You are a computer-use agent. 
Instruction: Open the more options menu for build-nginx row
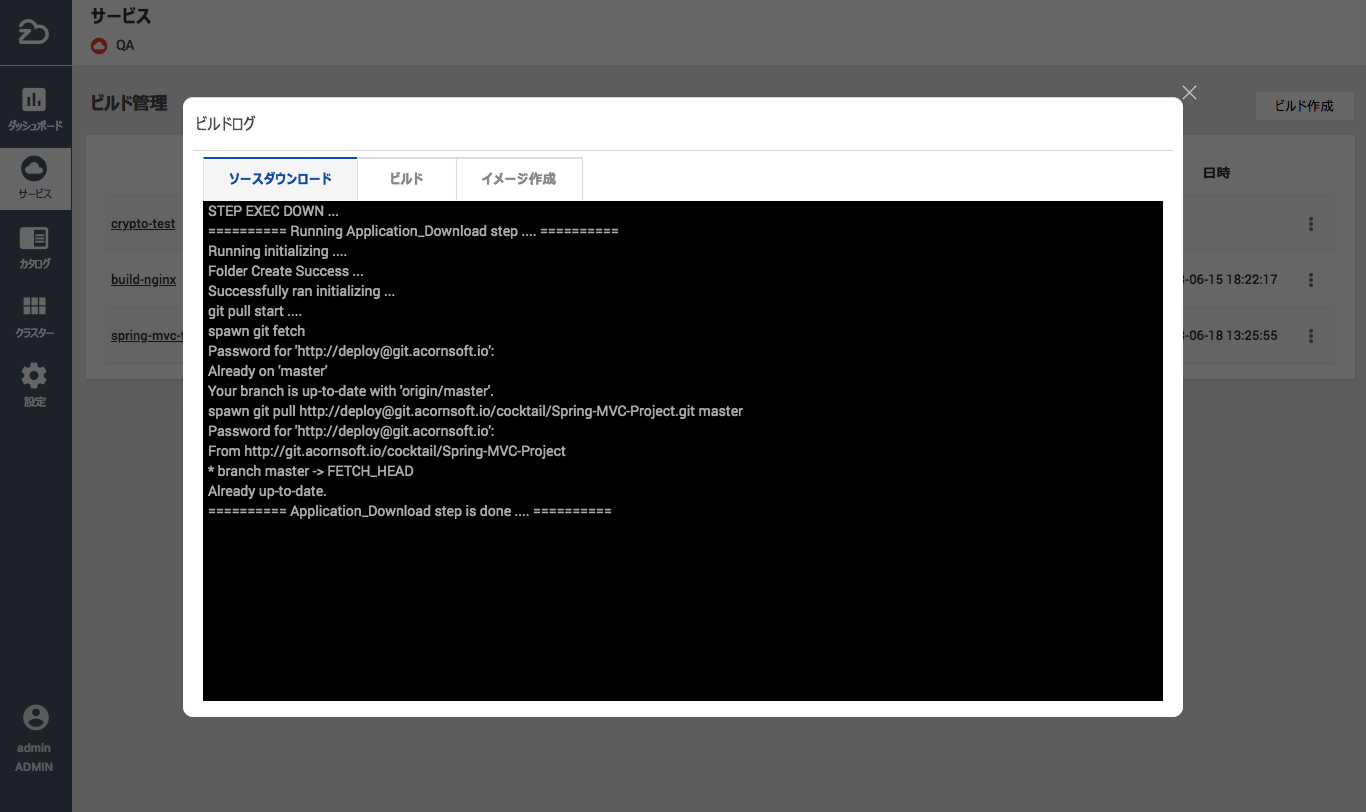[1311, 280]
